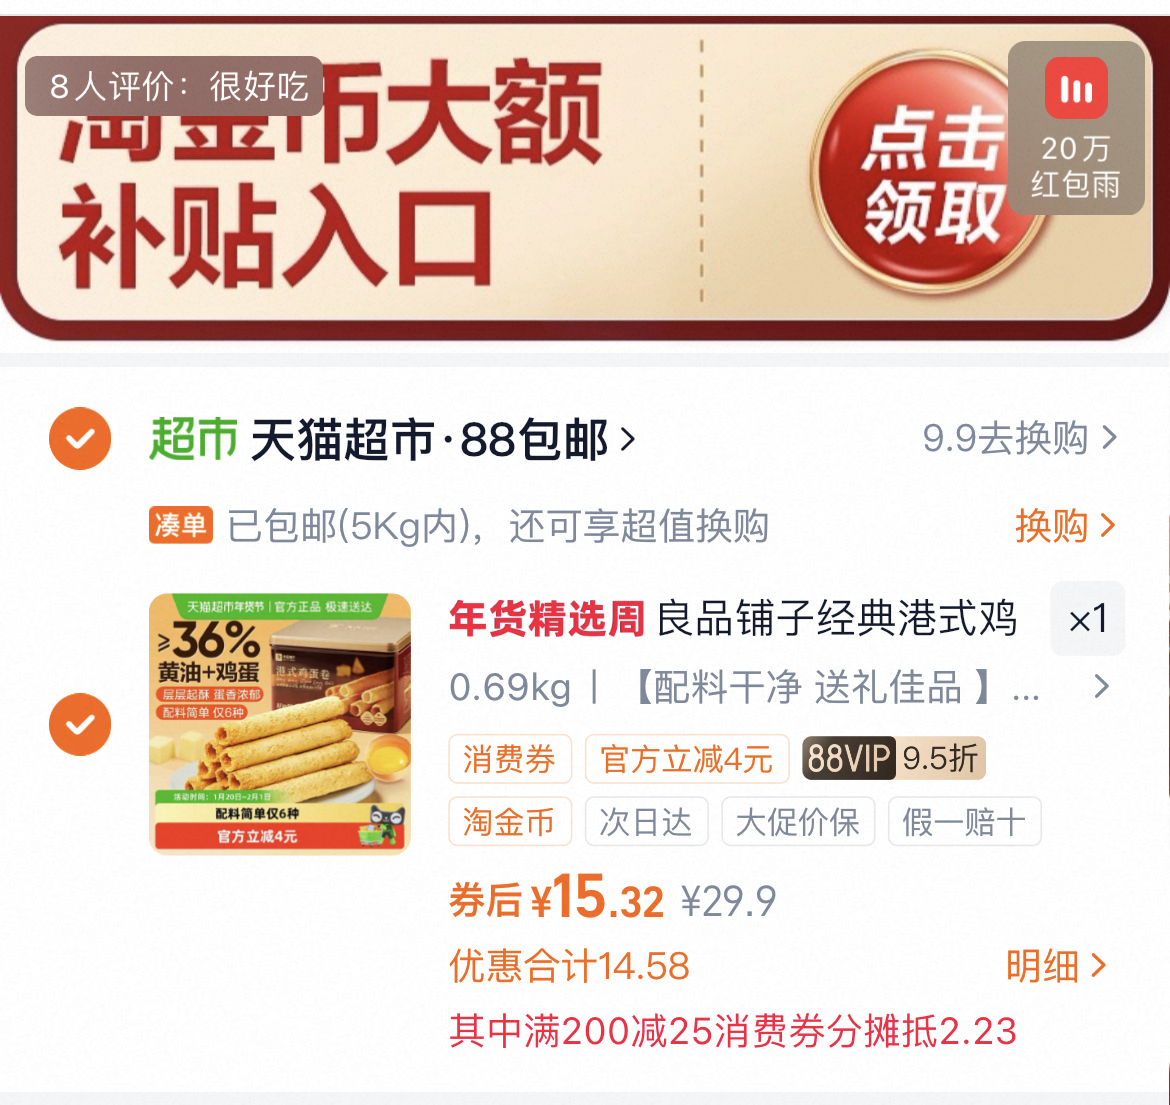
Task: Expand the 0.69kg specification chevron
Action: click(1101, 686)
